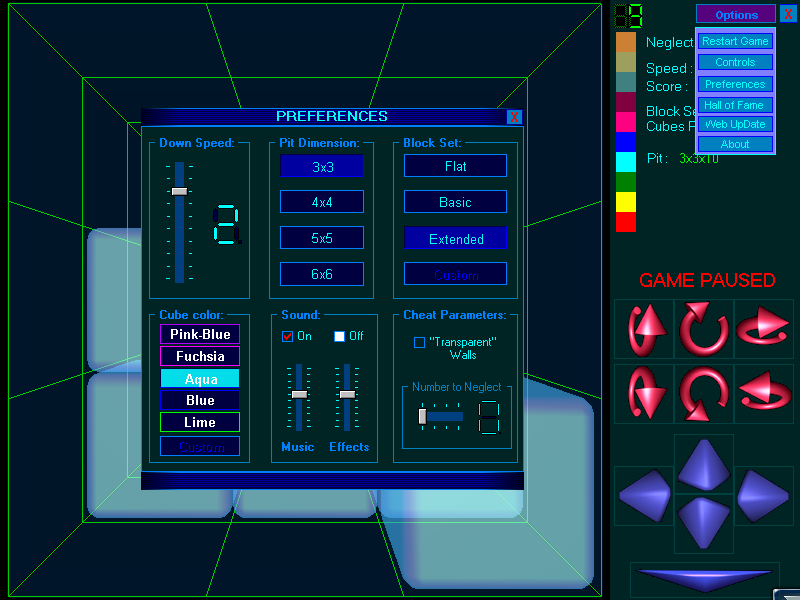Select Pink-Blue cube color

tap(200, 334)
